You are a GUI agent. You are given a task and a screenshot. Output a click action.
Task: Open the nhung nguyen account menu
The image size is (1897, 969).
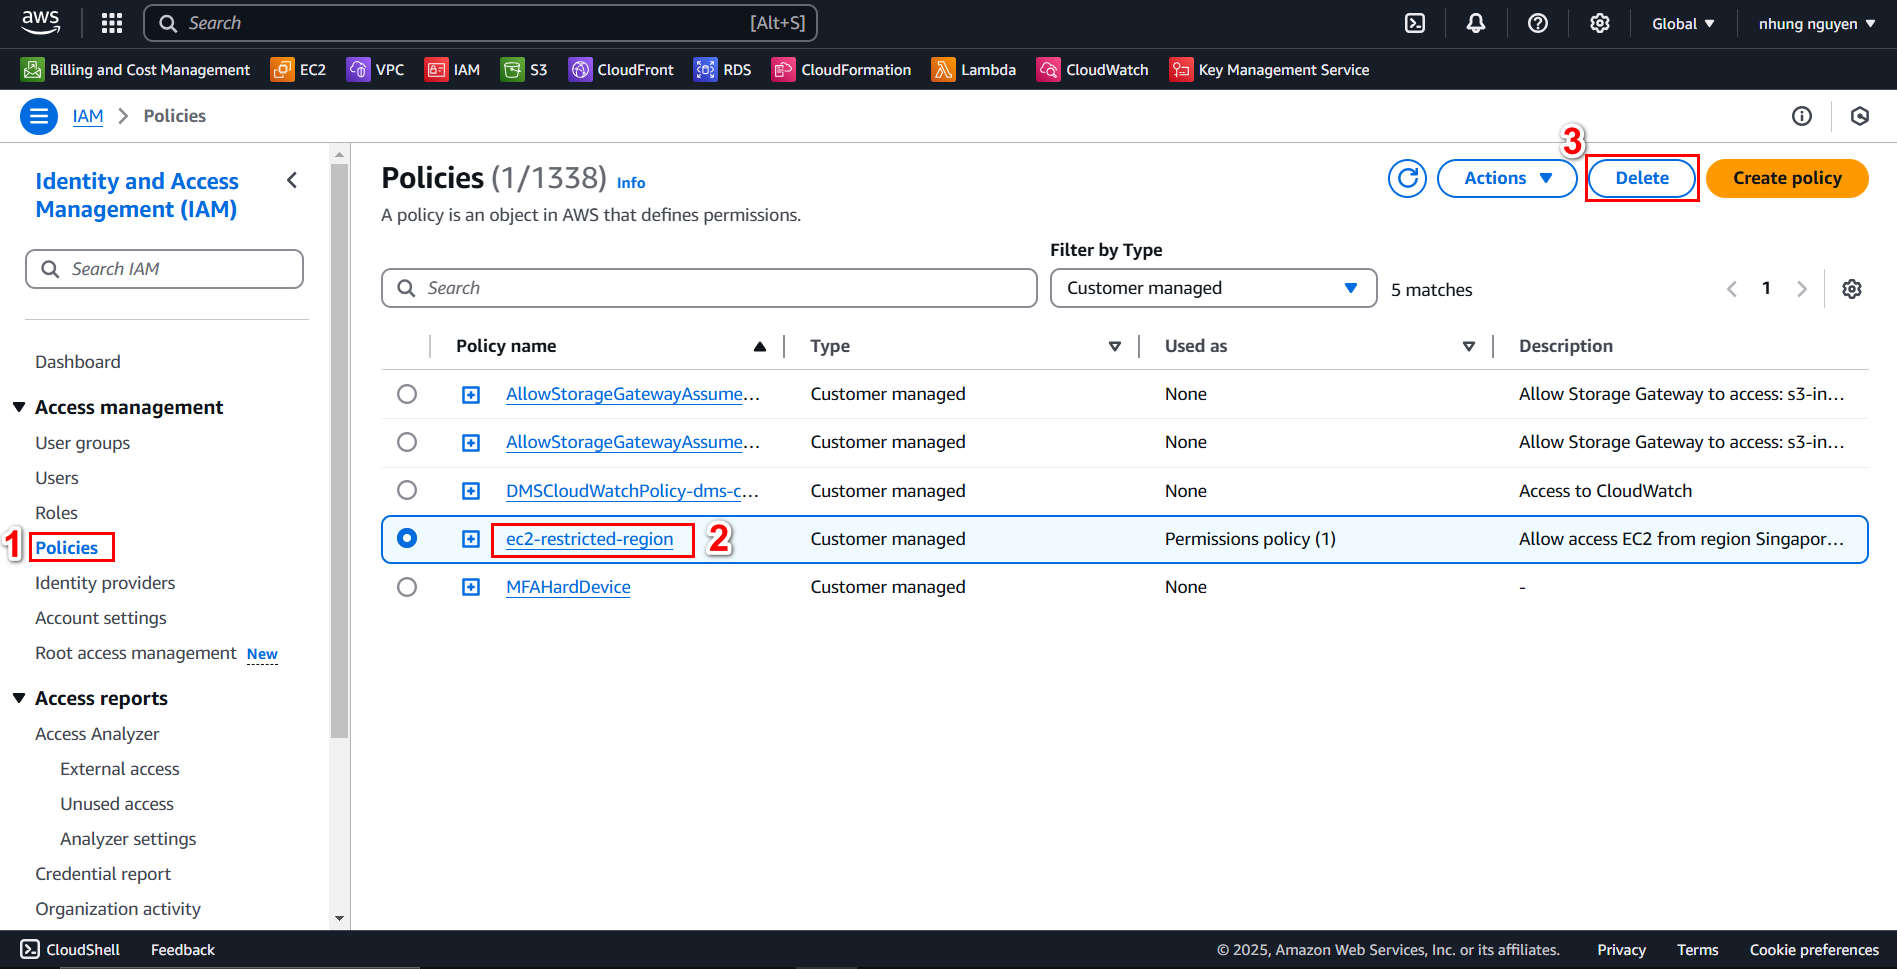pos(1817,23)
